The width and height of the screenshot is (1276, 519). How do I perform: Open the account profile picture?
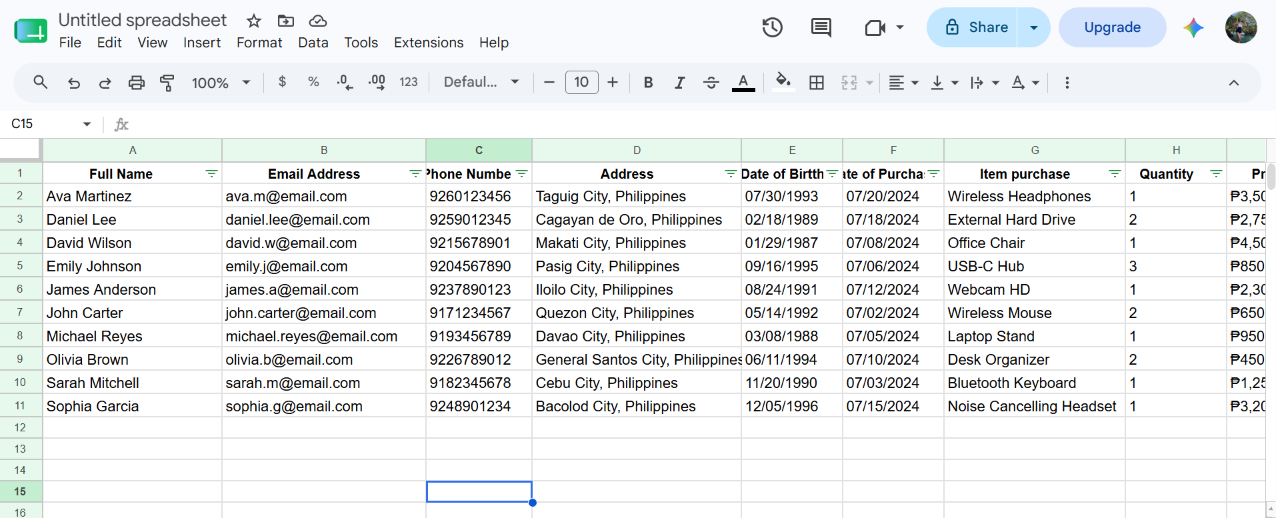[1241, 27]
